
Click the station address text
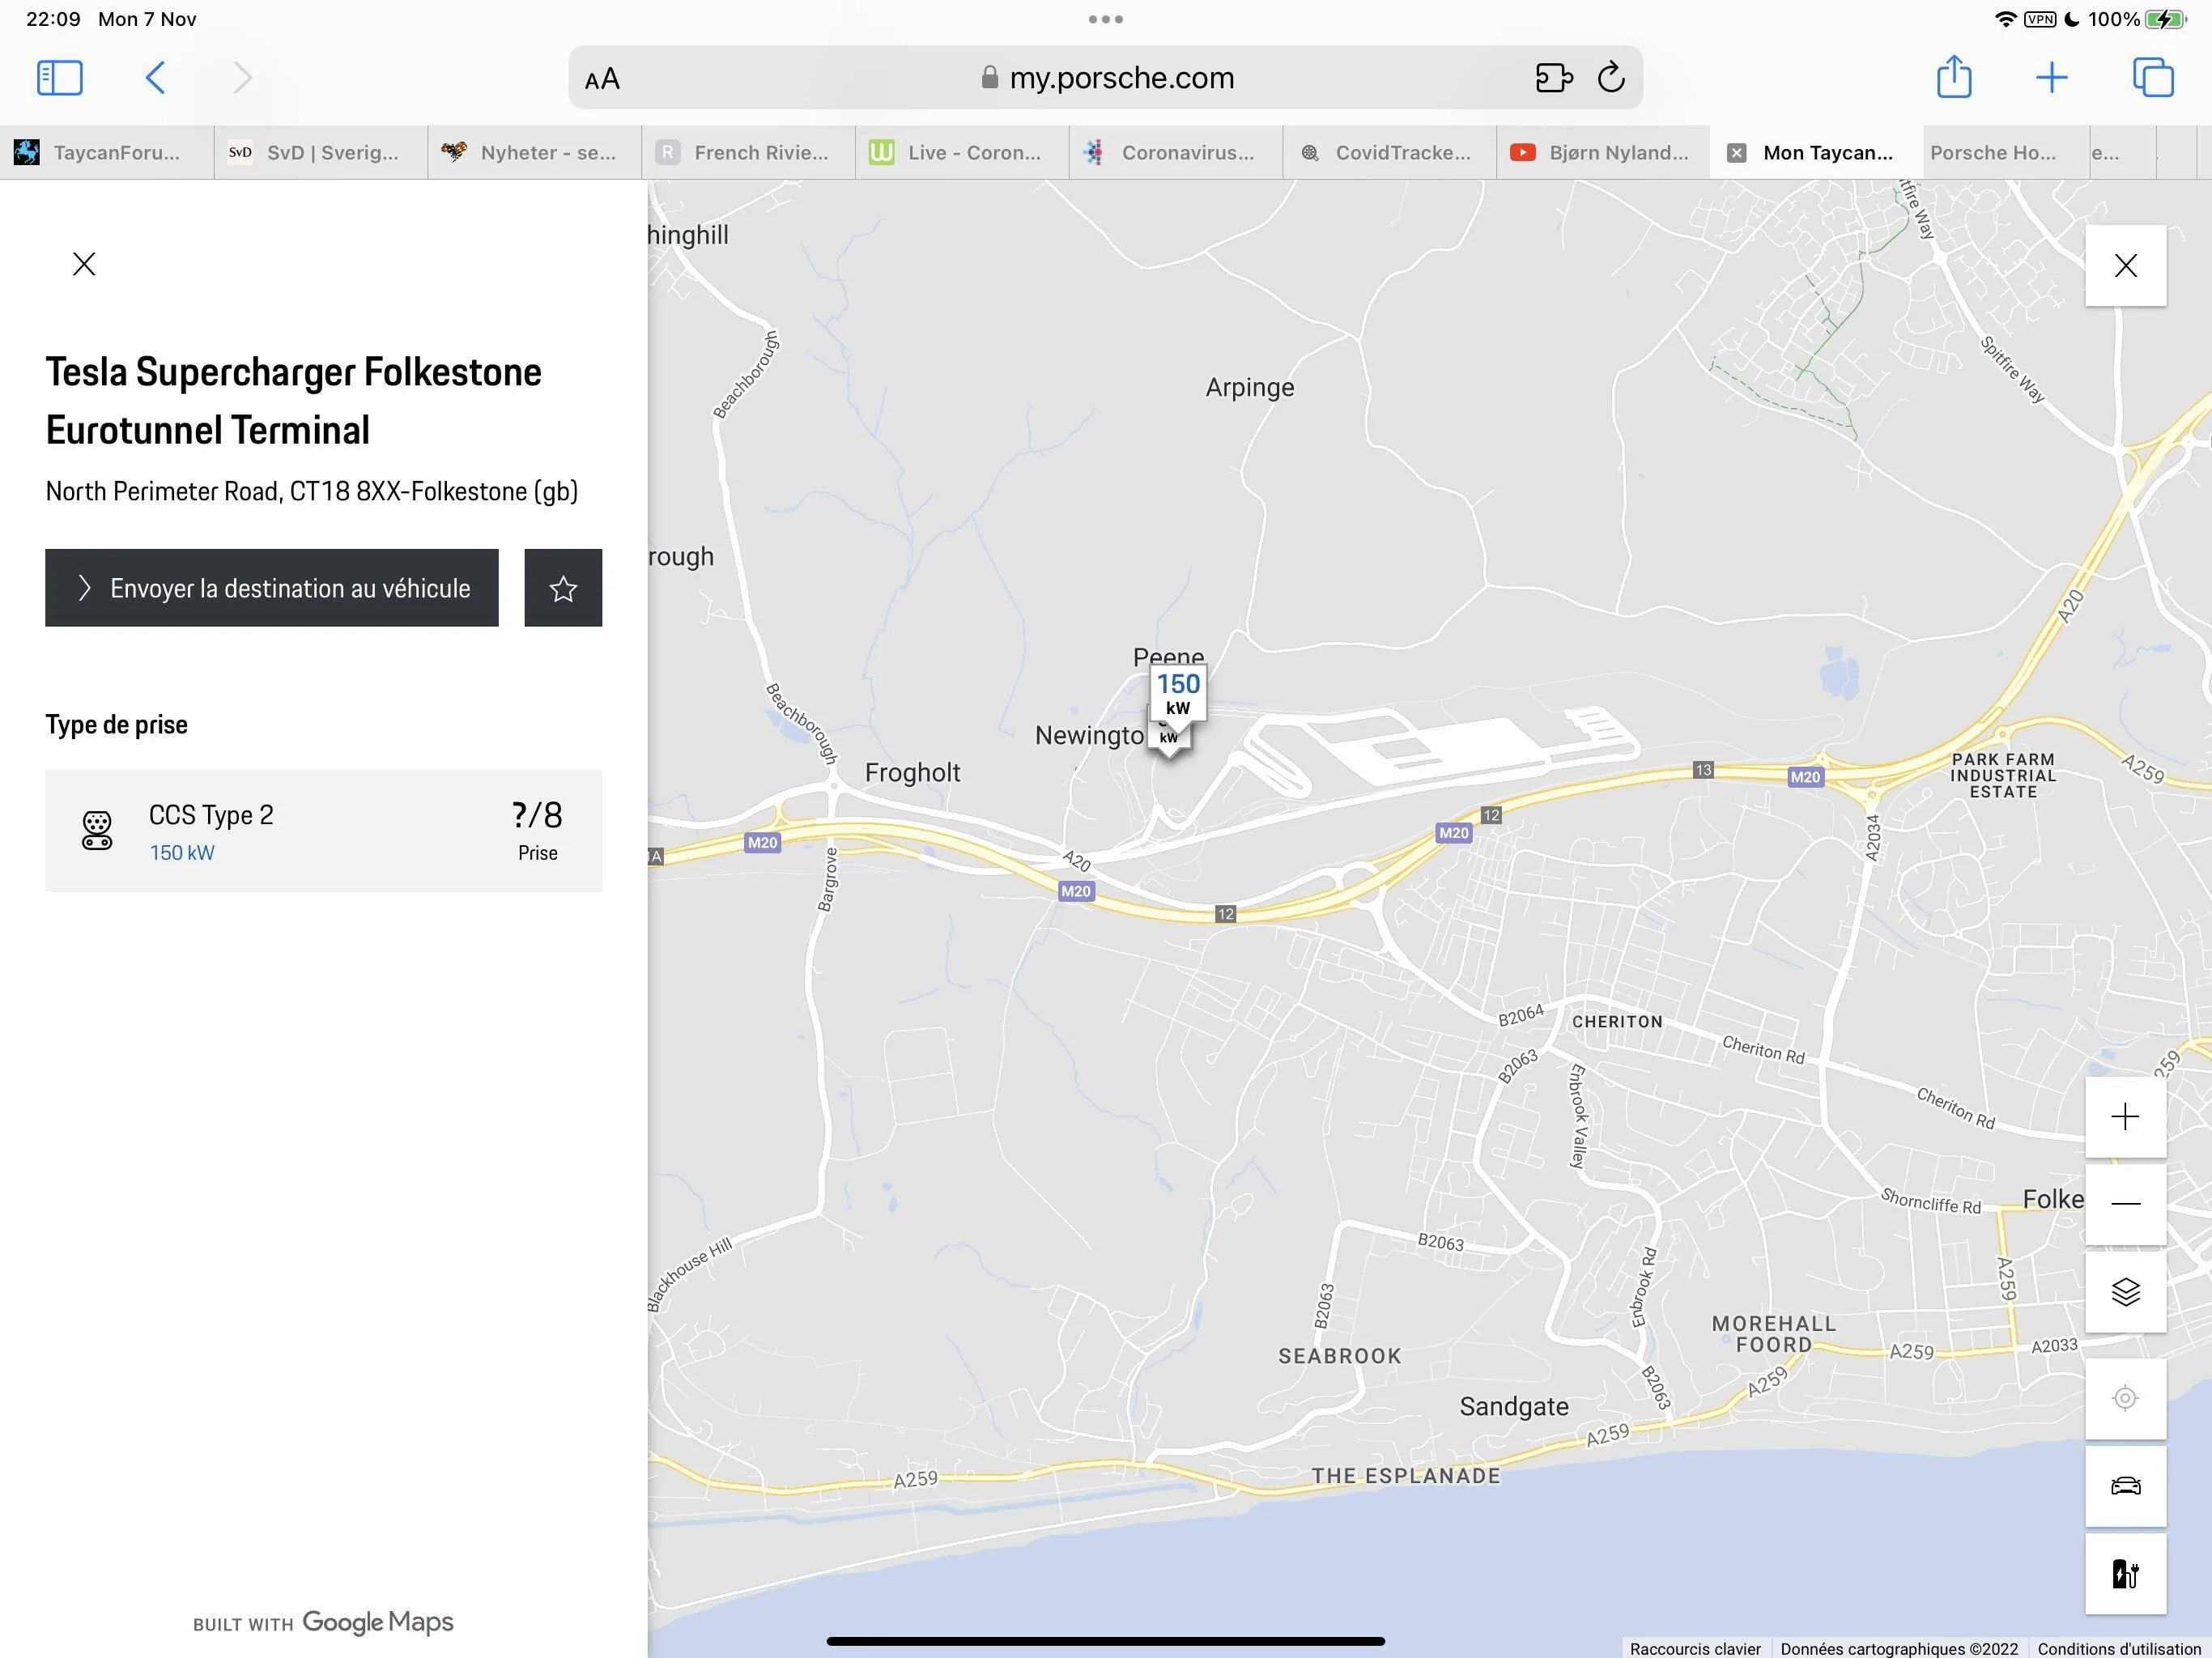[x=312, y=491]
